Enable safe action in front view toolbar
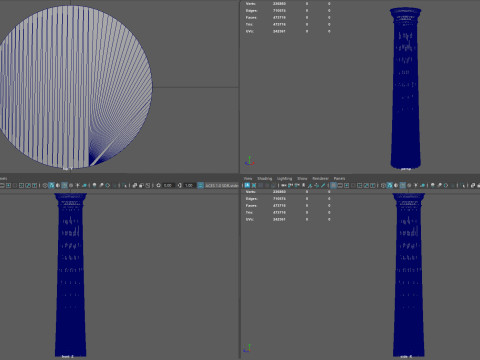Screen dimensions: 480x360 pyautogui.click(x=28, y=185)
